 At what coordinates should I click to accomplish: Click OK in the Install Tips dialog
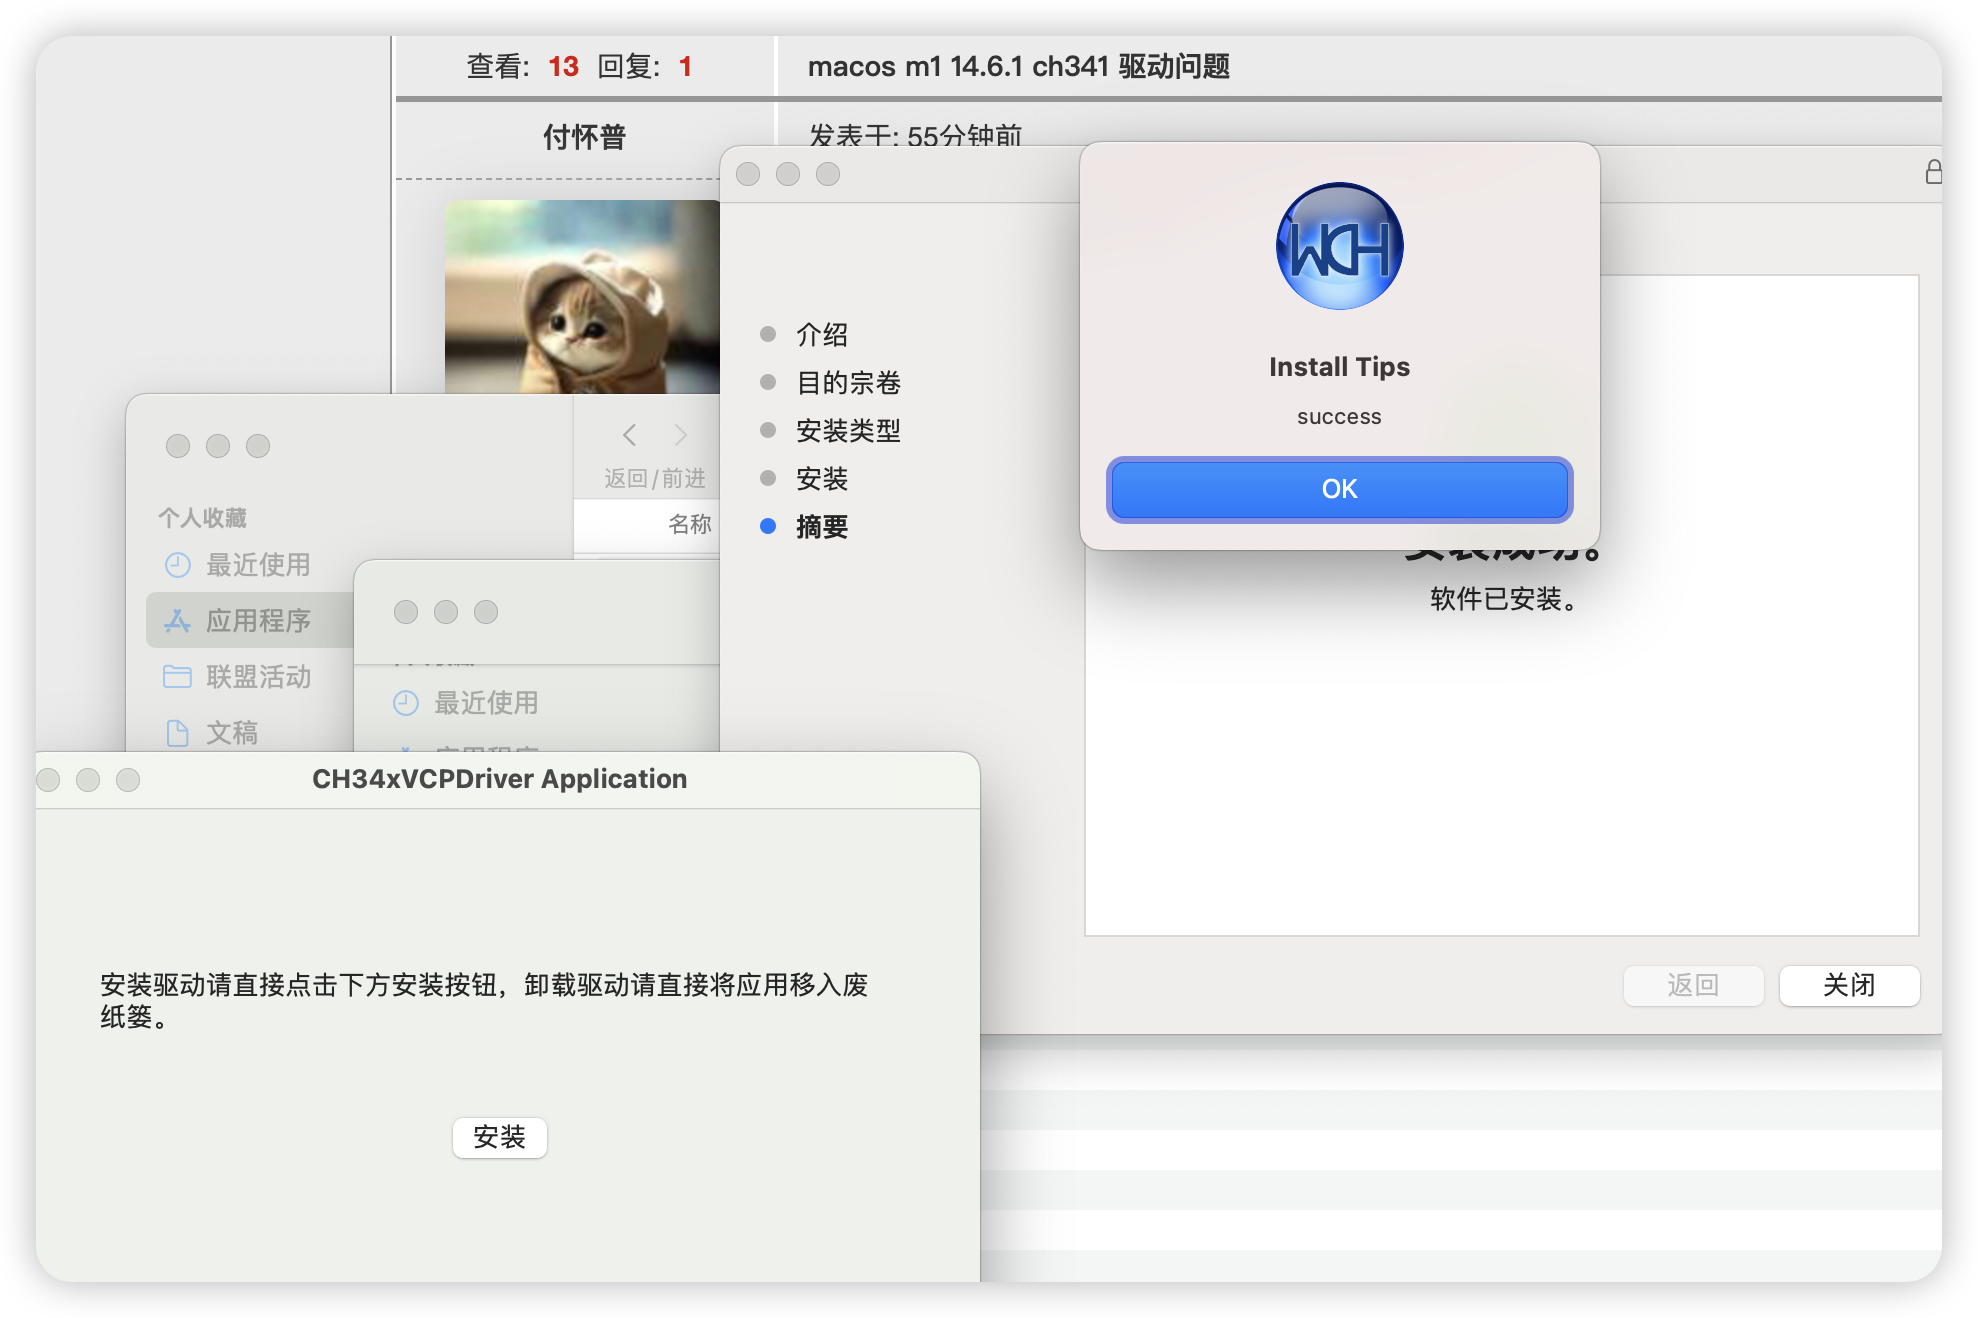pyautogui.click(x=1339, y=489)
